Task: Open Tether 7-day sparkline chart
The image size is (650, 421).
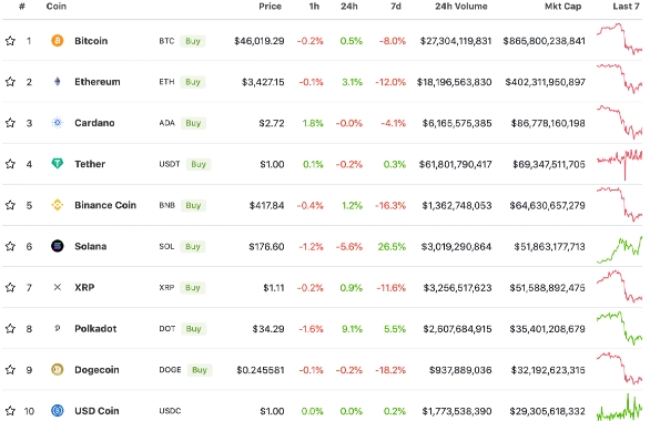Action: [x=619, y=165]
